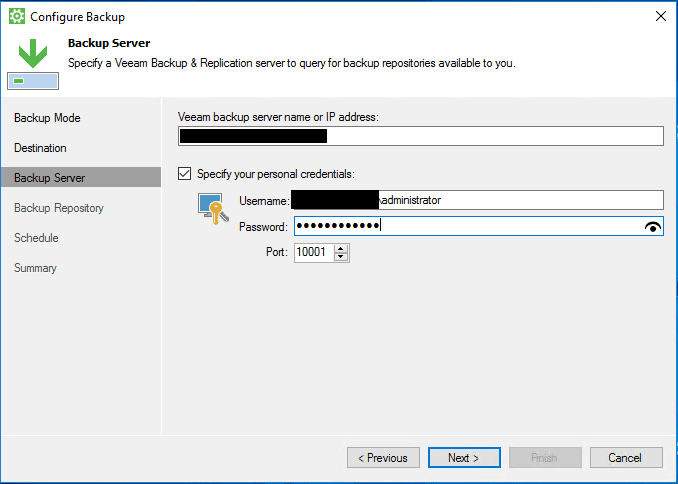
Task: Select the Backup Server step
Action: pos(50,178)
